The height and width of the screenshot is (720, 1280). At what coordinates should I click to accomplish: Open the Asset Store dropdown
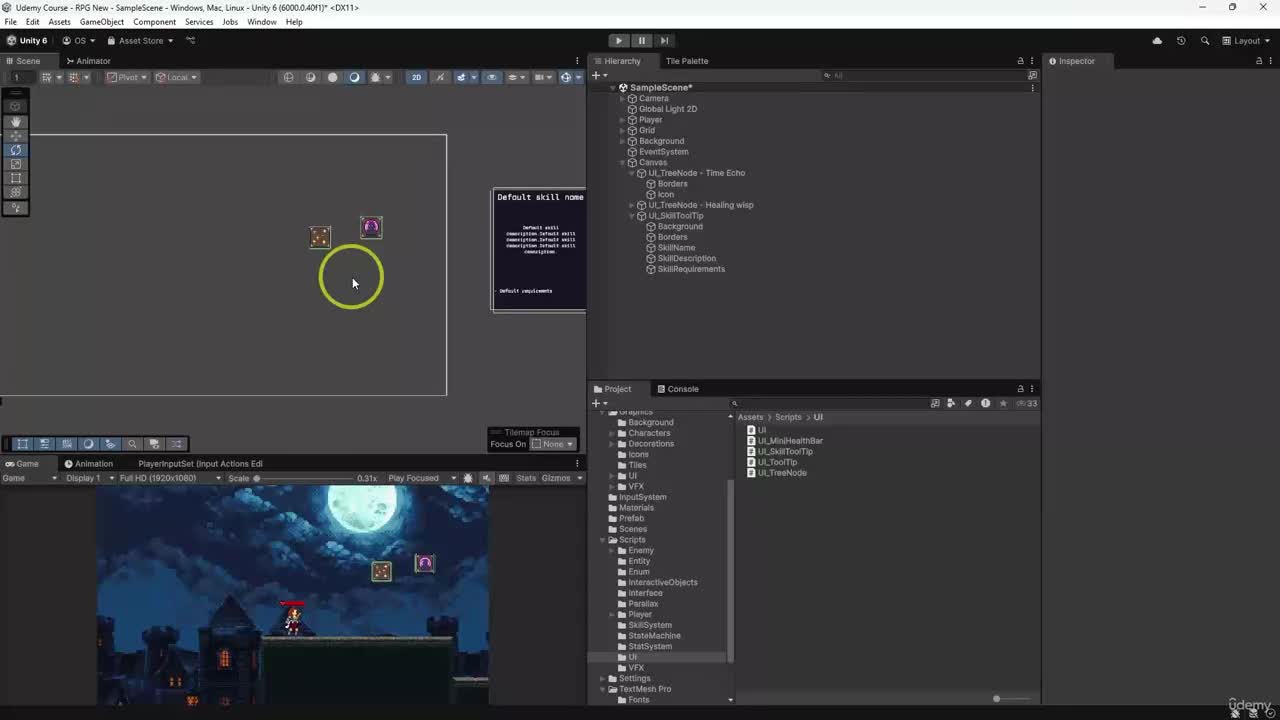pos(140,41)
